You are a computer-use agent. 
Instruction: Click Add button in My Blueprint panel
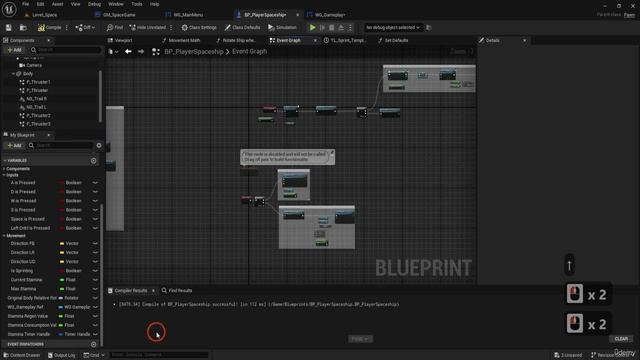(x=14, y=145)
